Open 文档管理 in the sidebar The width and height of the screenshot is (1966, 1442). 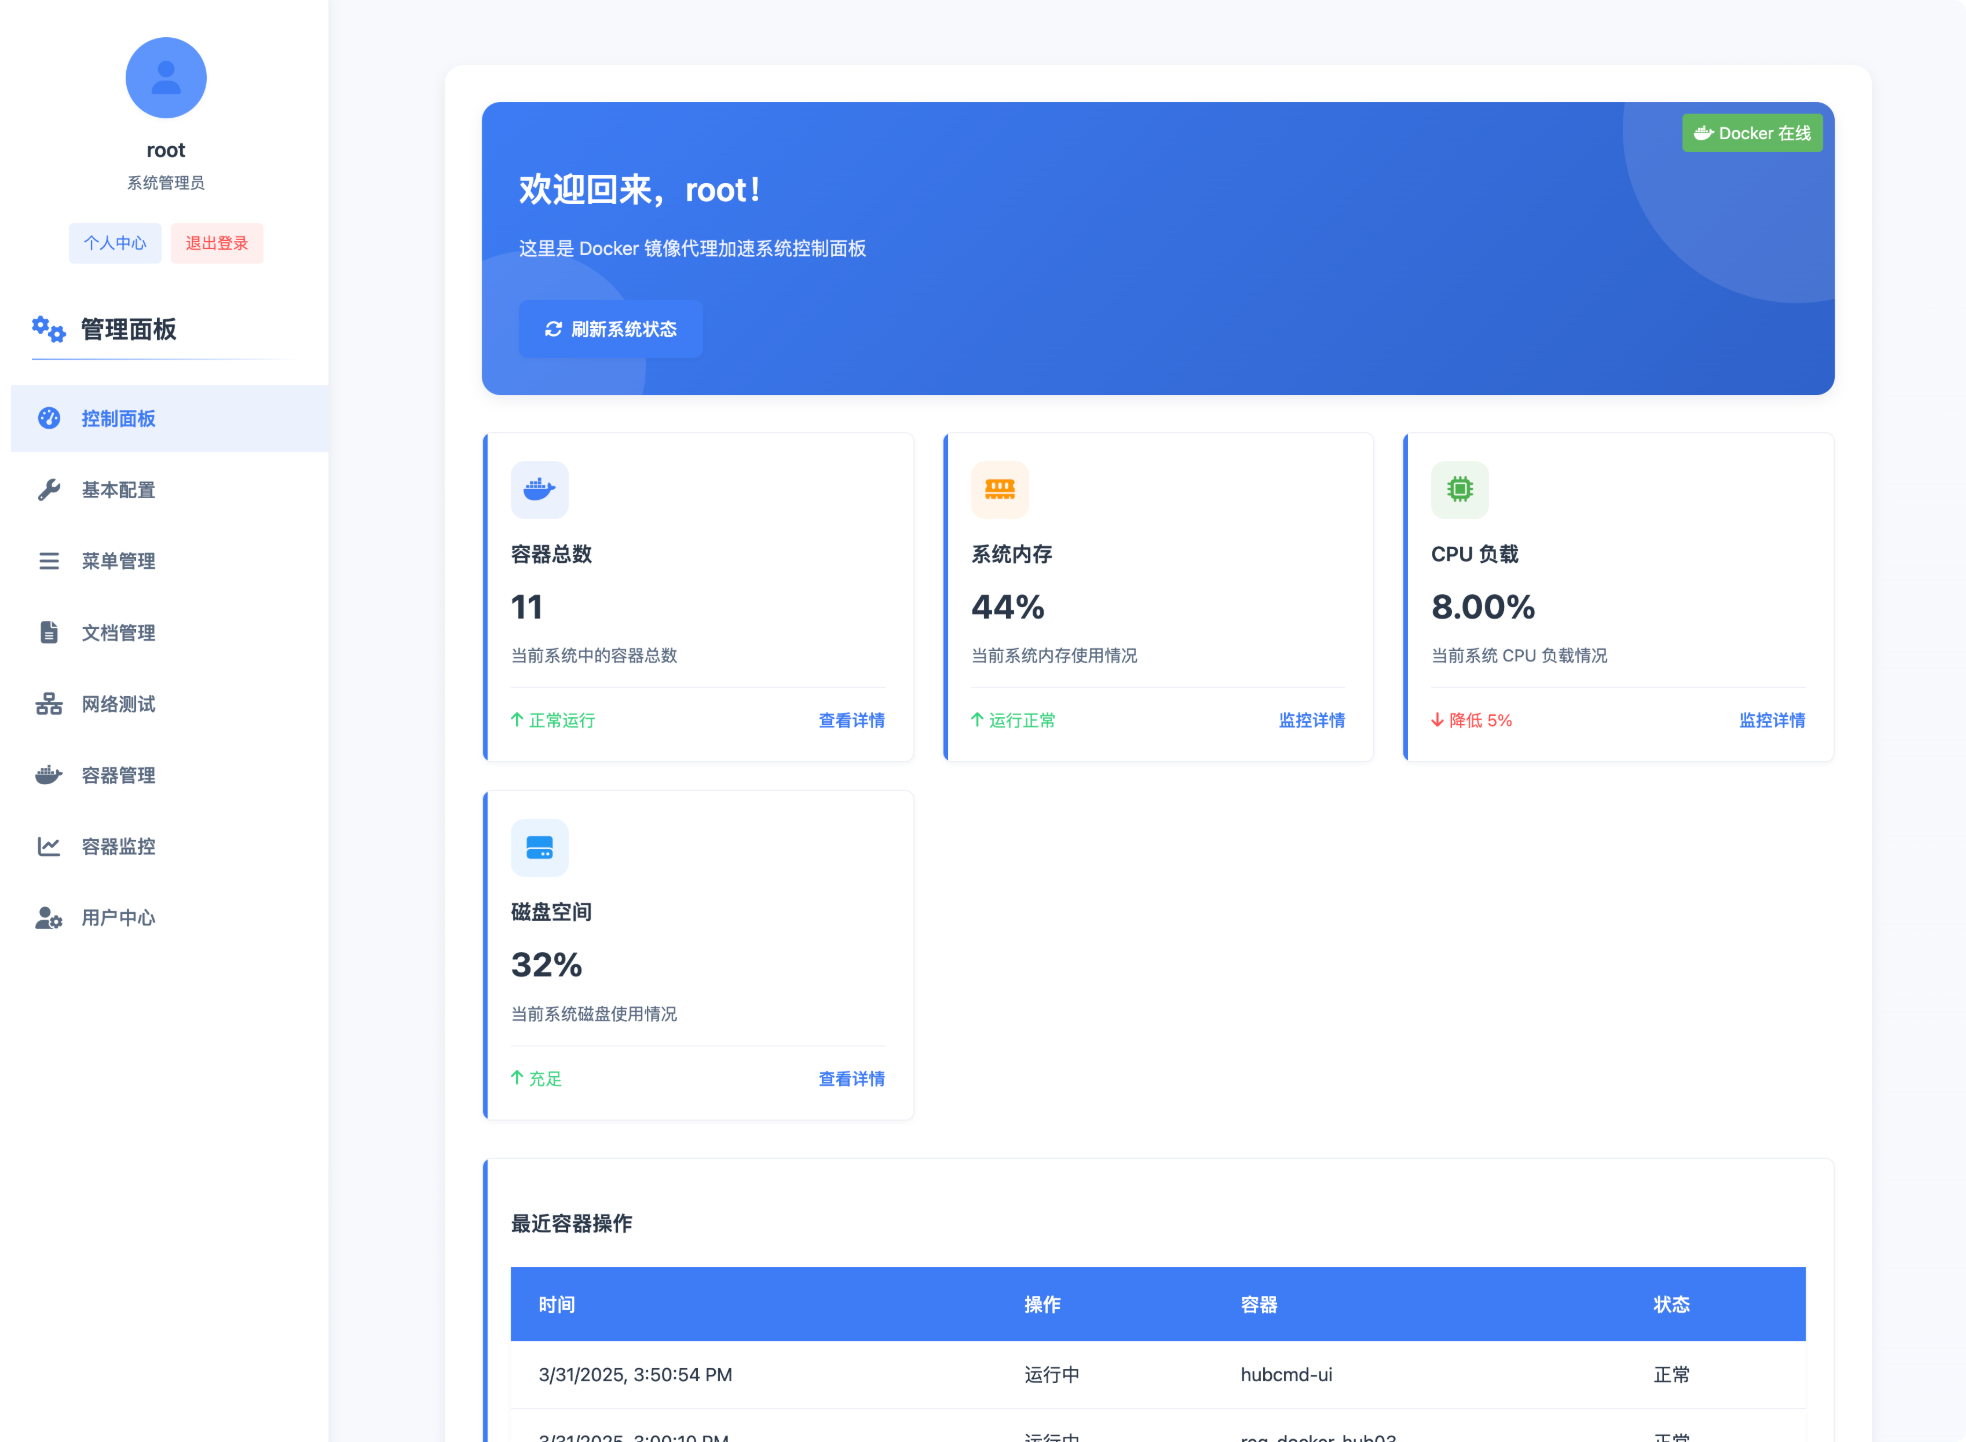(x=118, y=633)
